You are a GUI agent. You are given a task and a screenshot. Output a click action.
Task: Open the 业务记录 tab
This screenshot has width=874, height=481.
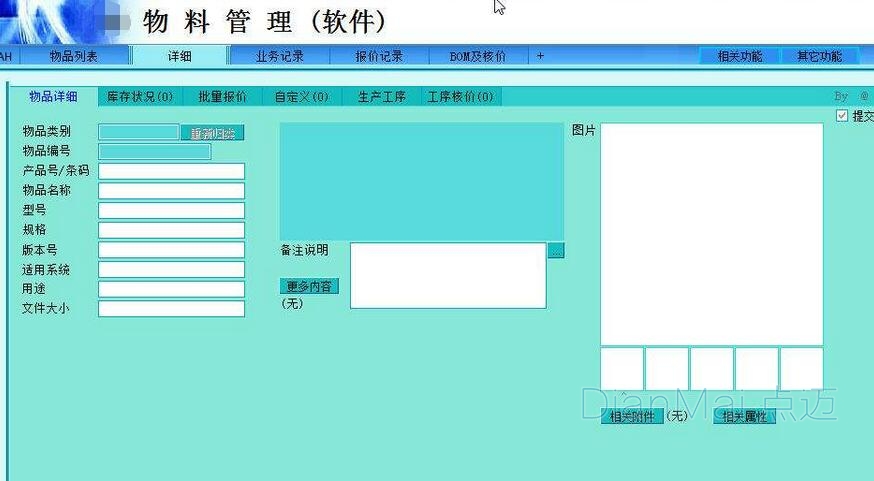point(280,56)
